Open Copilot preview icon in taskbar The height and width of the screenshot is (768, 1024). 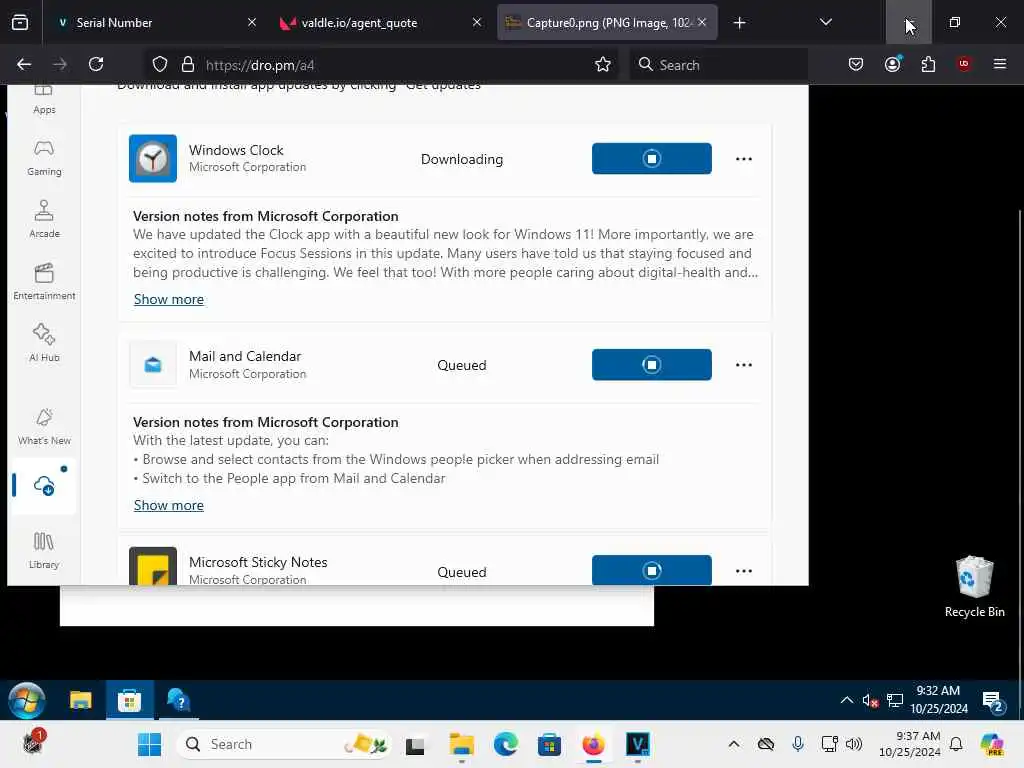[992, 744]
